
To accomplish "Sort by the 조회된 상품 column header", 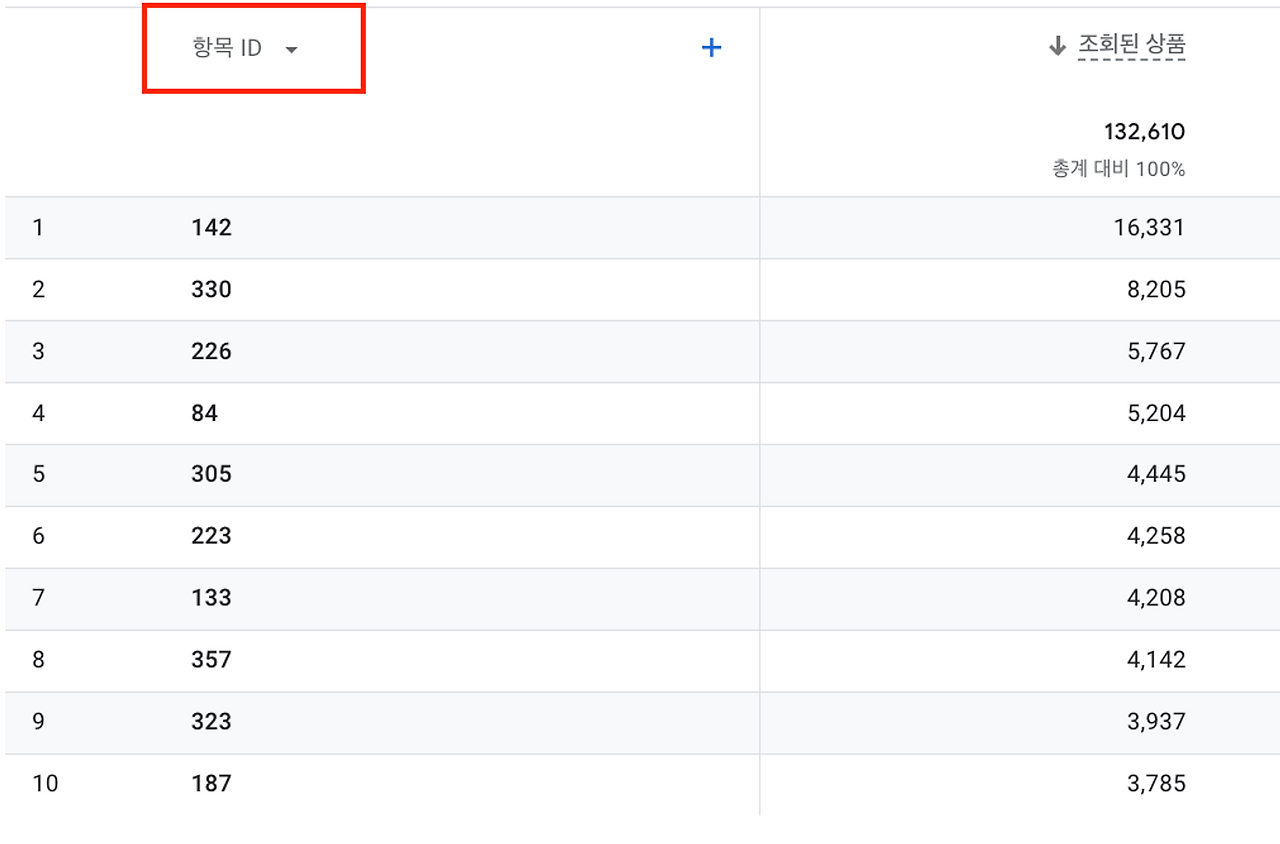I will (1130, 45).
